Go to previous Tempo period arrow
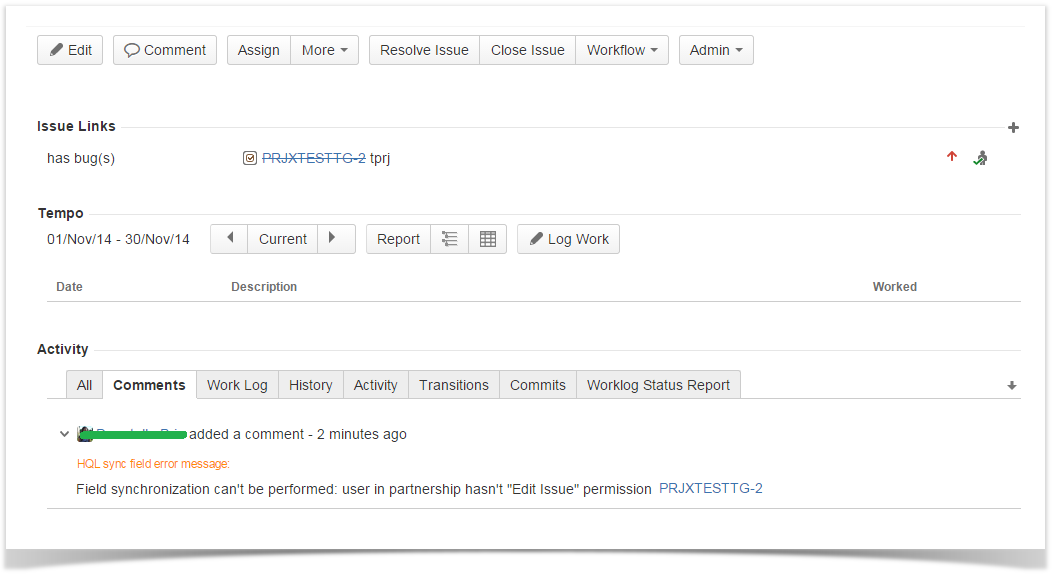This screenshot has width=1059, height=578. (x=229, y=239)
